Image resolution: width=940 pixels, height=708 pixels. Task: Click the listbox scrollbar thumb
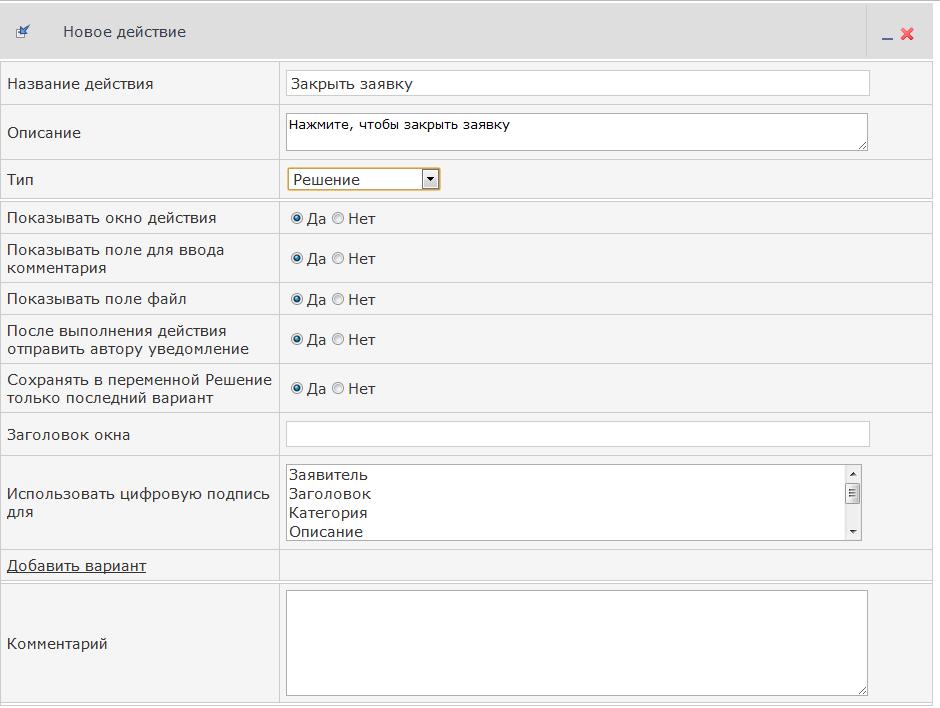click(x=853, y=494)
